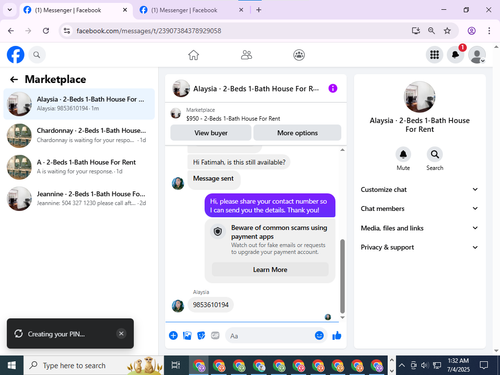Open the emoji picker smiley icon
This screenshot has width=500, height=375.
point(319,335)
